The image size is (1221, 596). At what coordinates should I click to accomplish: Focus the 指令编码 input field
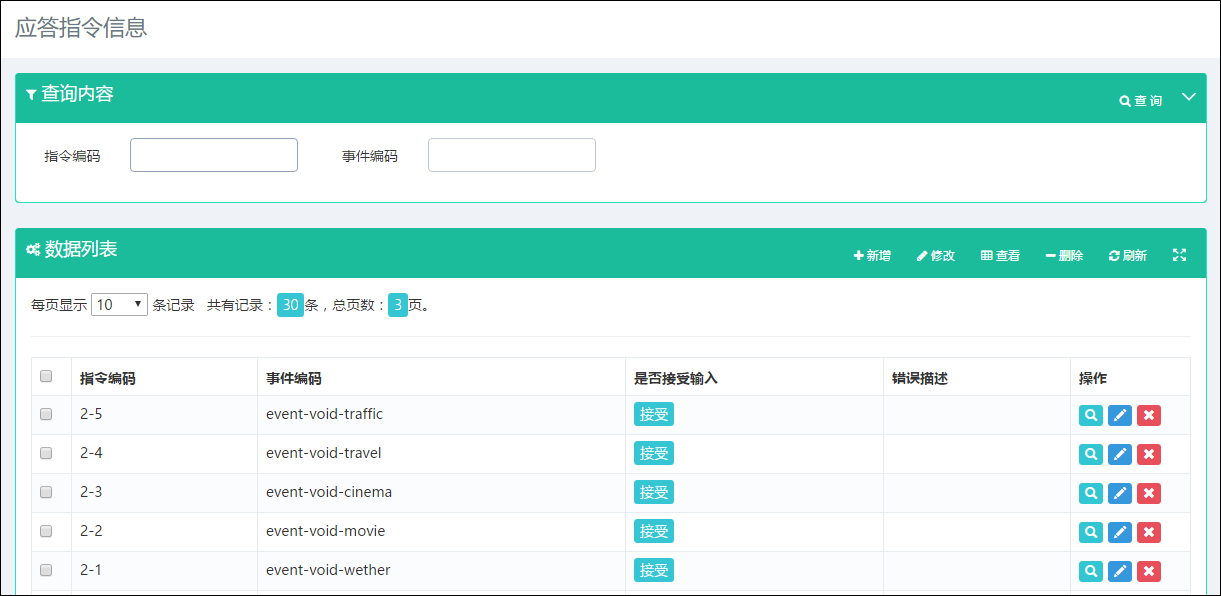point(214,155)
